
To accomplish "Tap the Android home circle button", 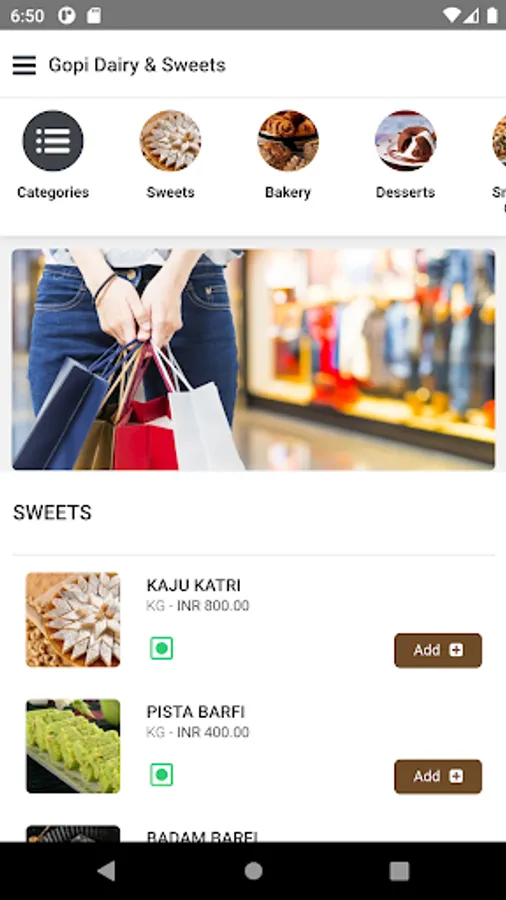I will 253,871.
